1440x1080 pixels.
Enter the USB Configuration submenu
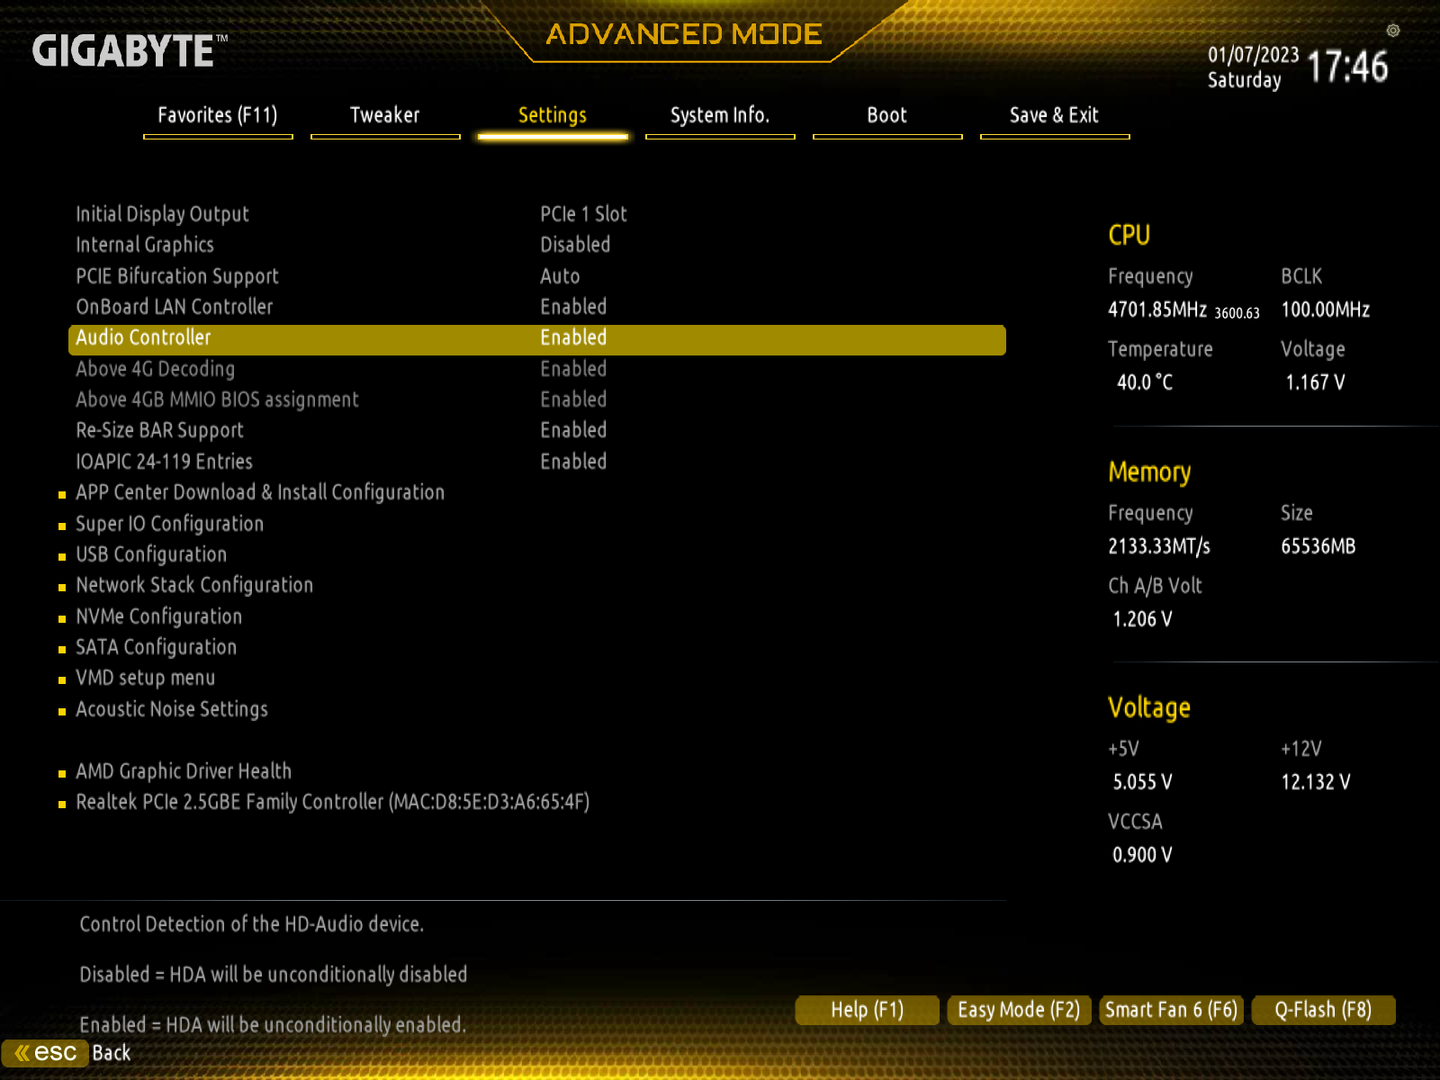(151, 555)
